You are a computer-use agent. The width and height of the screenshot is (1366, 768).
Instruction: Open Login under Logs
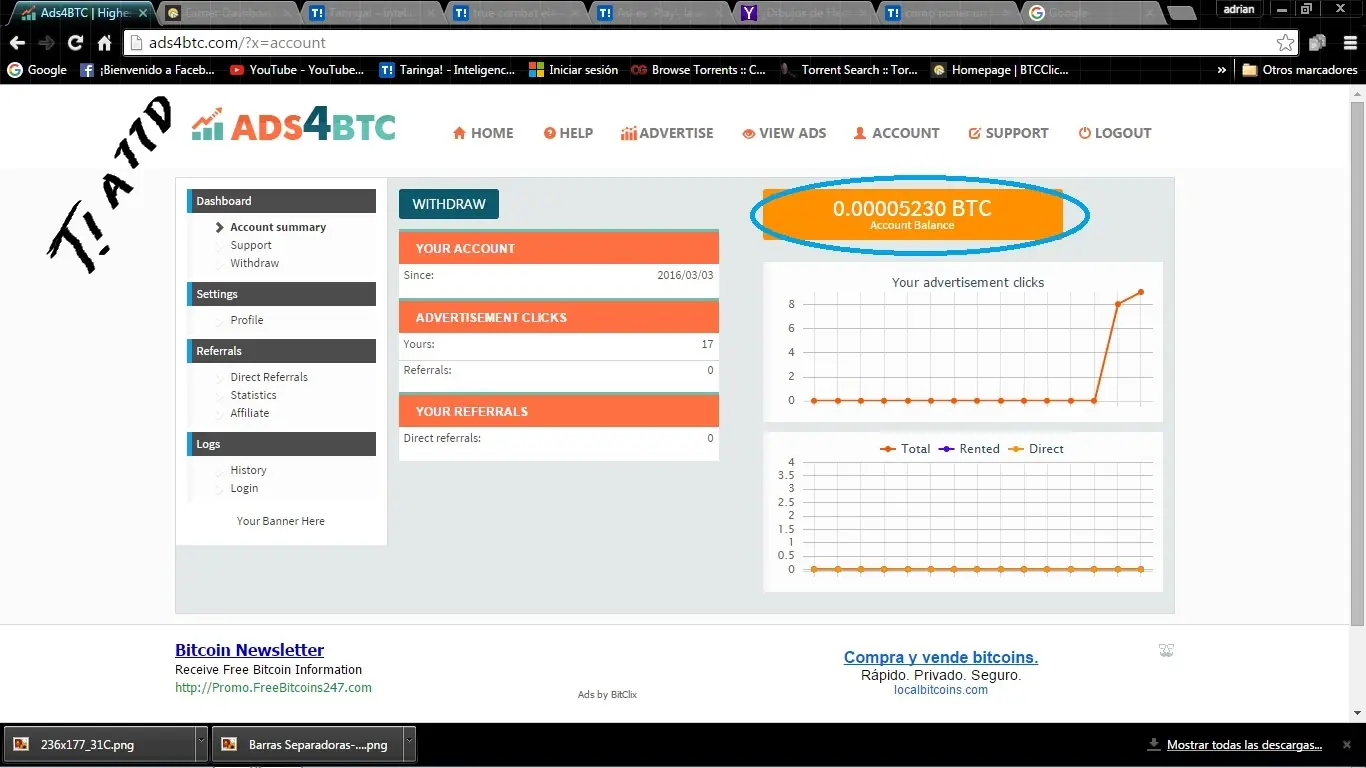coord(244,488)
